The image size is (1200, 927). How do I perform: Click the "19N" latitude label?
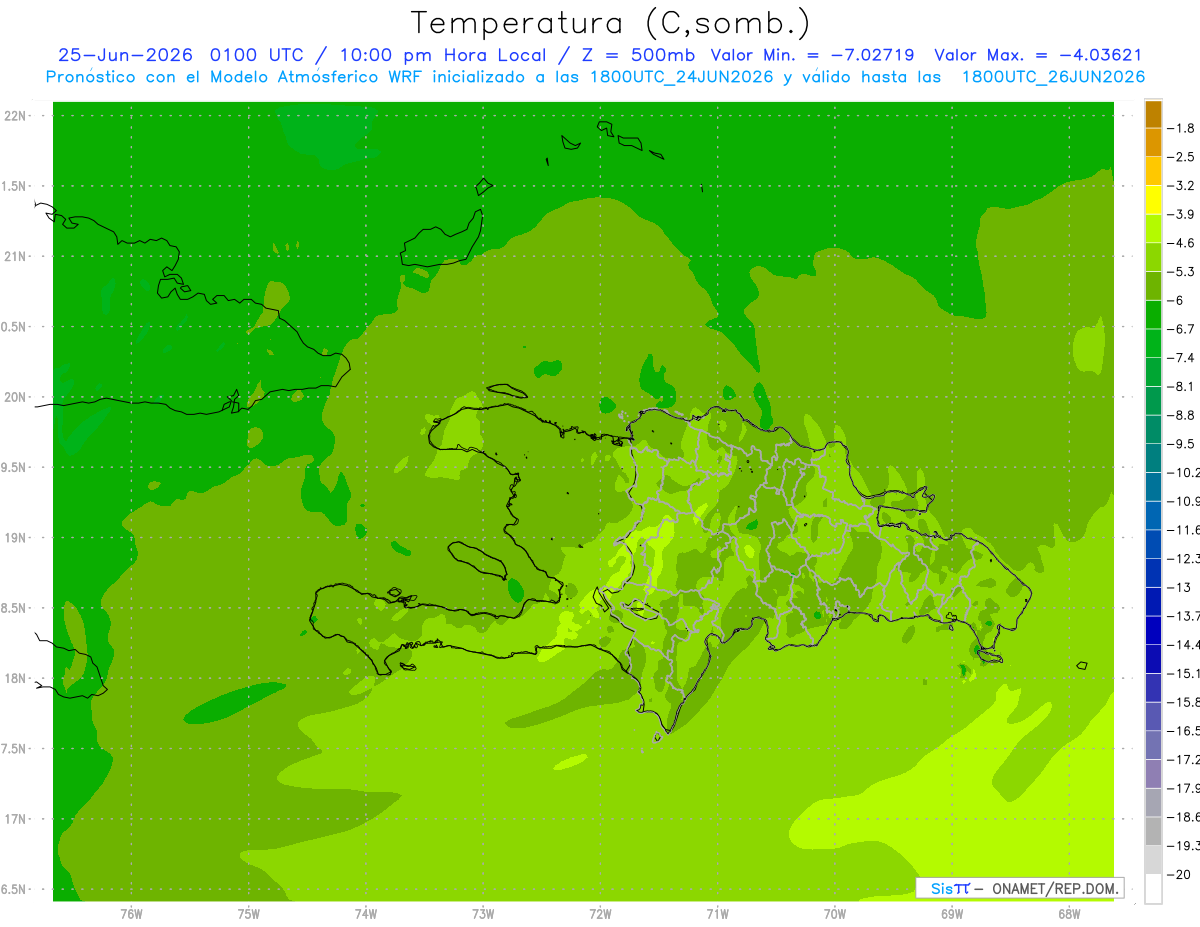[16, 538]
